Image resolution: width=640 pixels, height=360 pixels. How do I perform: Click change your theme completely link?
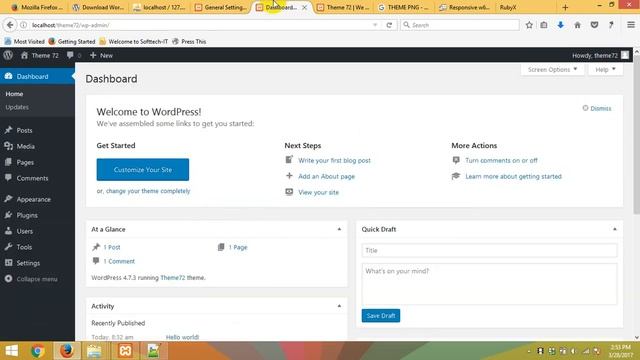coord(148,191)
